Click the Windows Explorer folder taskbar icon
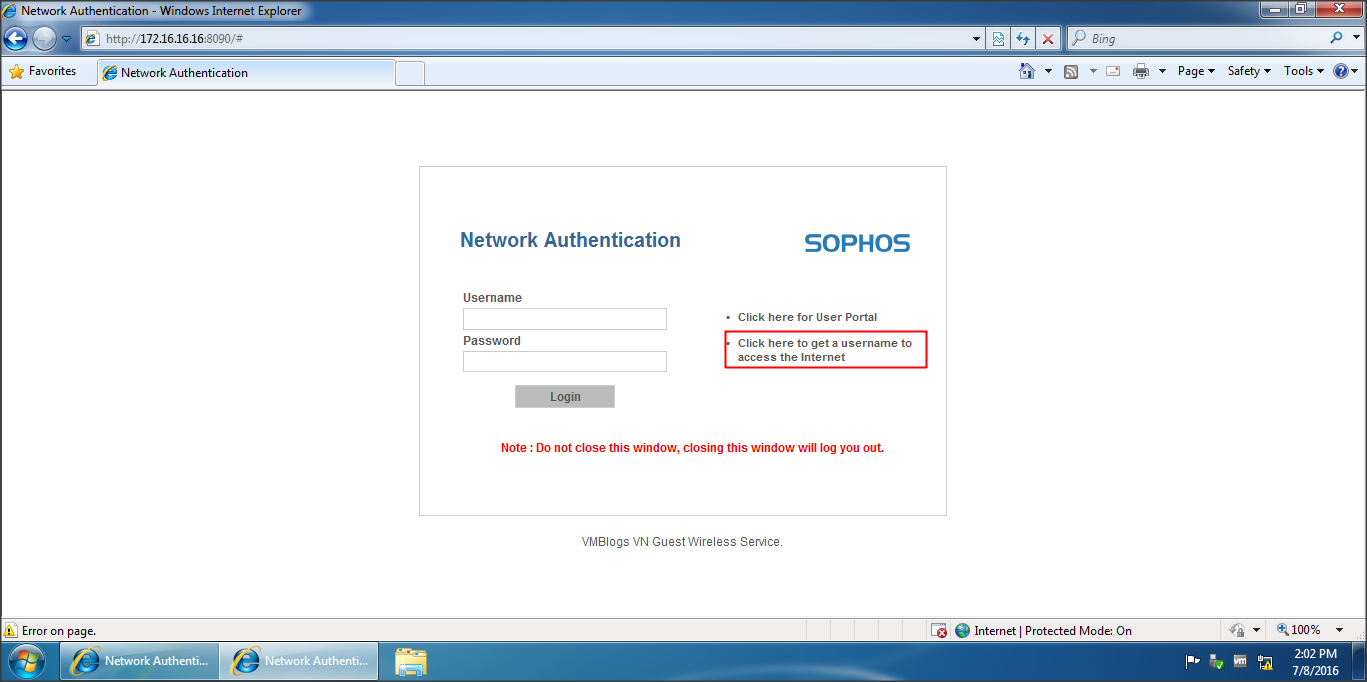1367x682 pixels. 410,661
